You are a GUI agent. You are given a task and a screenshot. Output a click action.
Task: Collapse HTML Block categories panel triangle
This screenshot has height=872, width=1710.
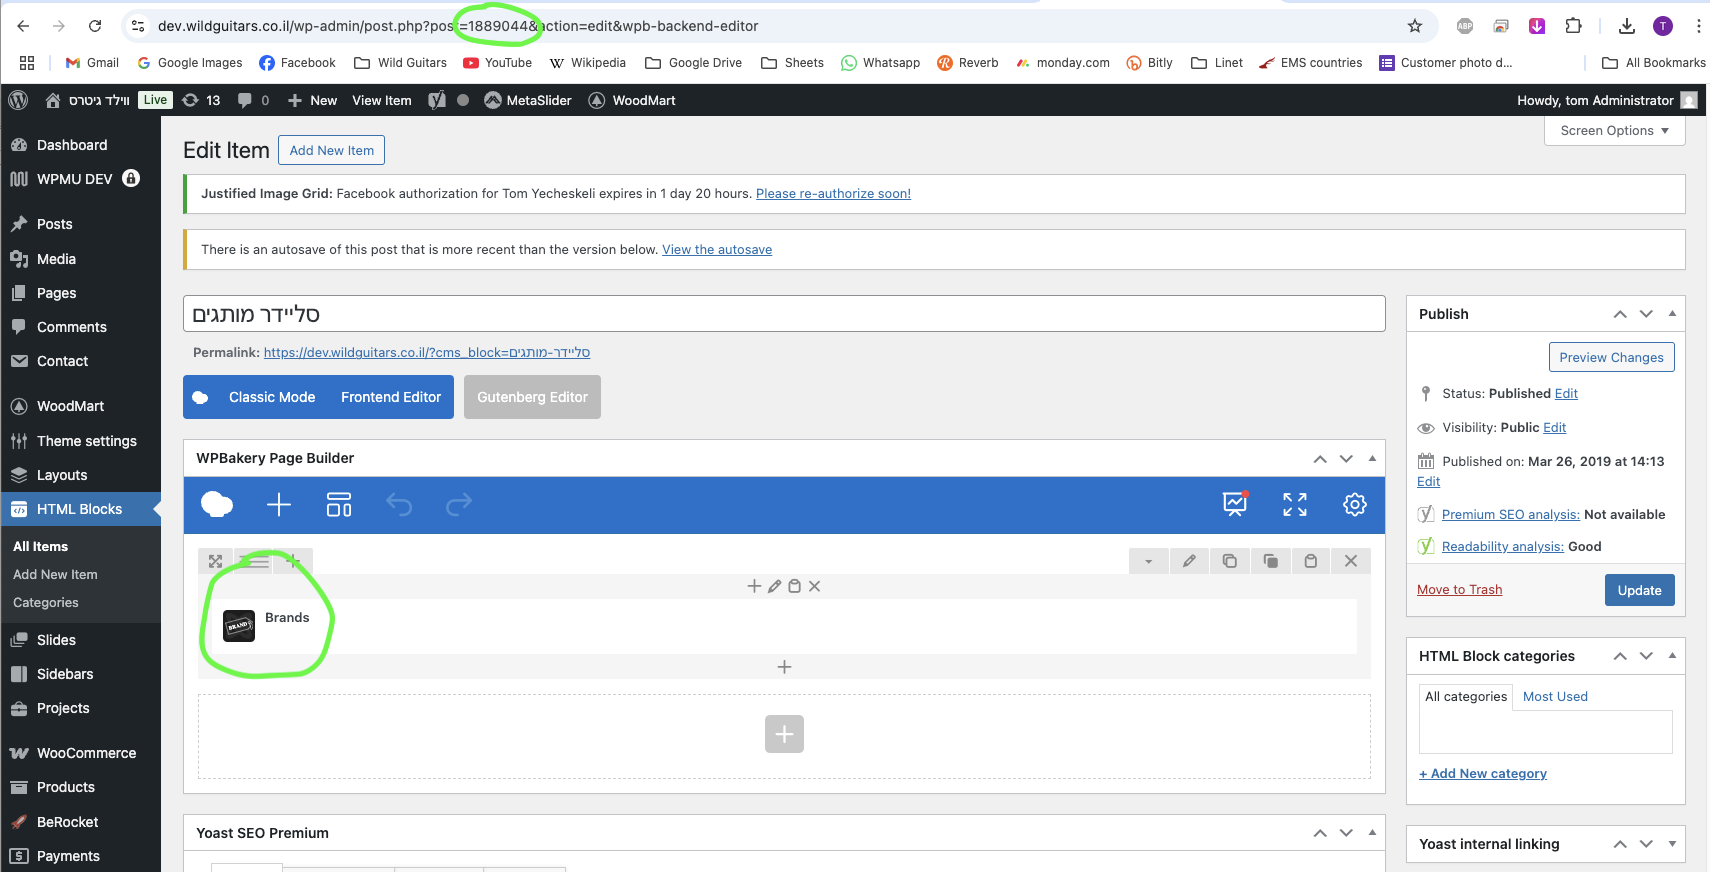point(1672,656)
